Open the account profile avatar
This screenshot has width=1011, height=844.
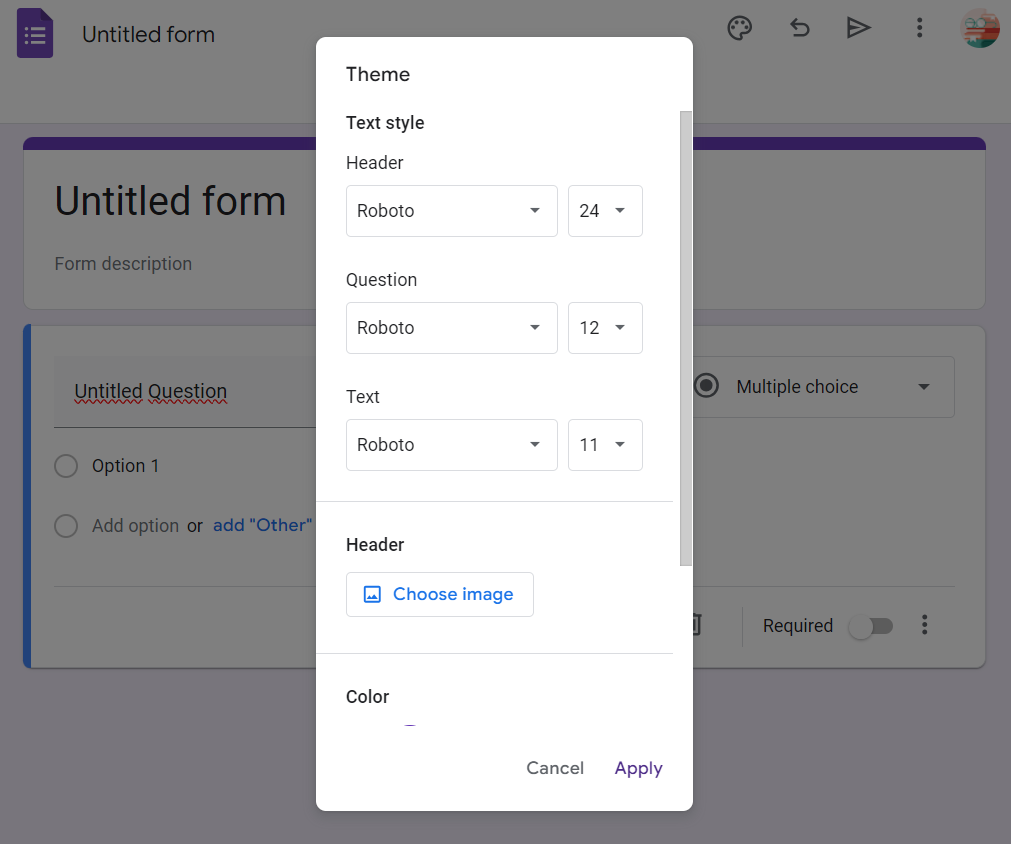pos(979,28)
